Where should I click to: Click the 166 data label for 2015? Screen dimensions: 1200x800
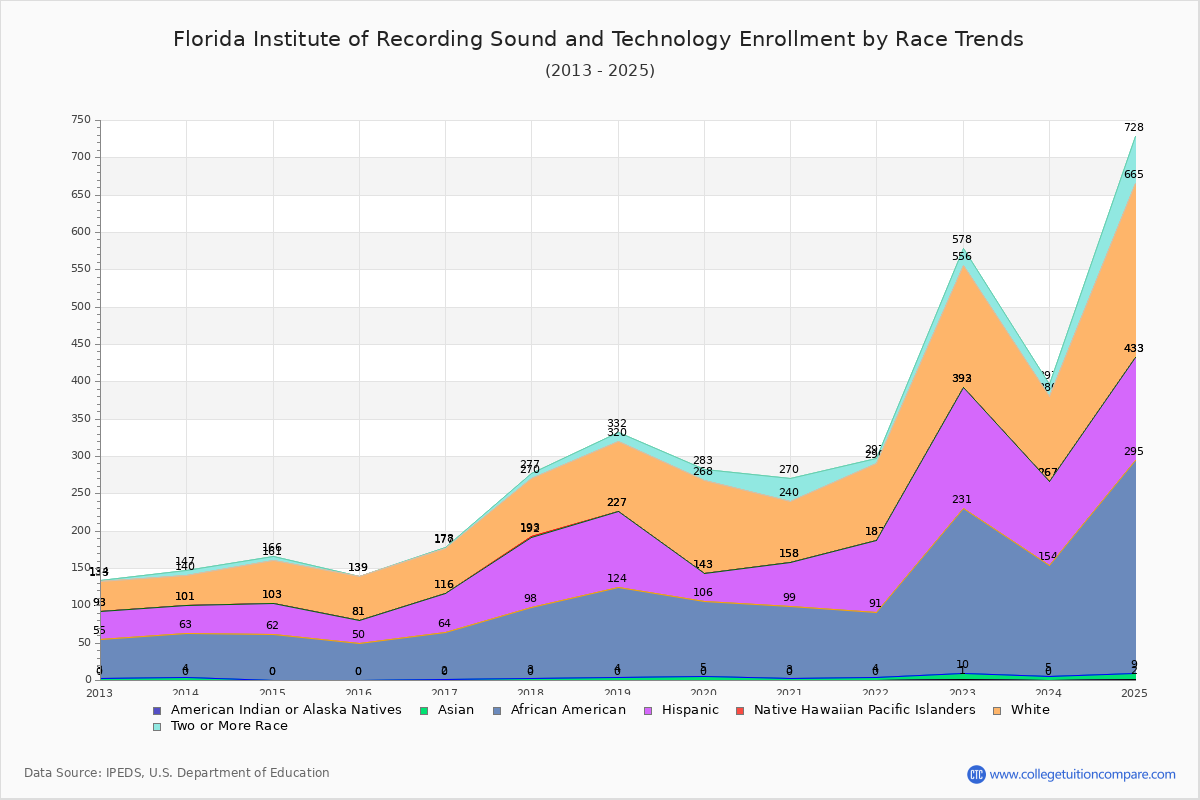click(271, 547)
